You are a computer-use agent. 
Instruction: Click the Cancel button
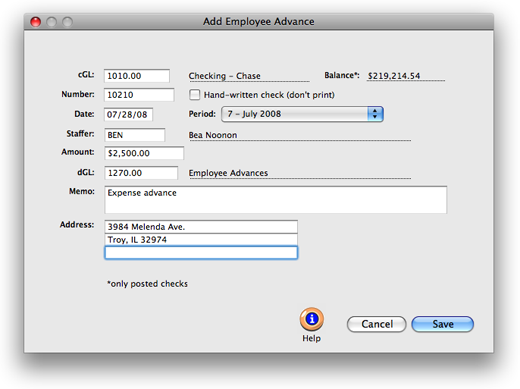click(x=377, y=324)
